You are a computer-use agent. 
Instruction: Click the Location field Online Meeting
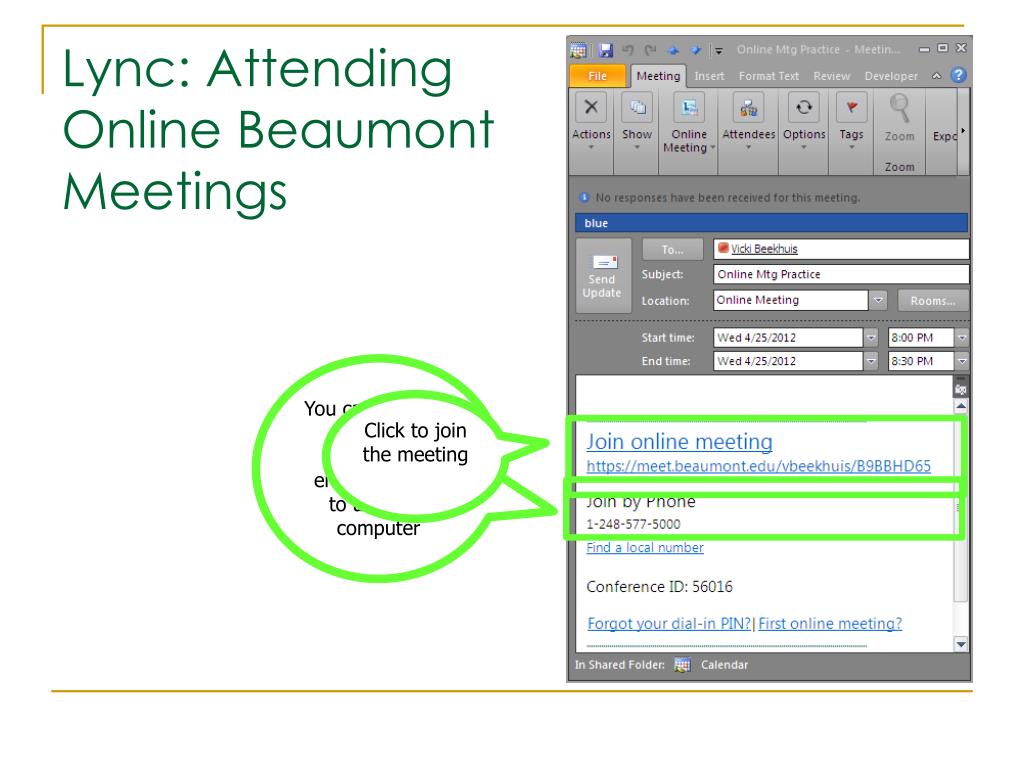coord(790,300)
